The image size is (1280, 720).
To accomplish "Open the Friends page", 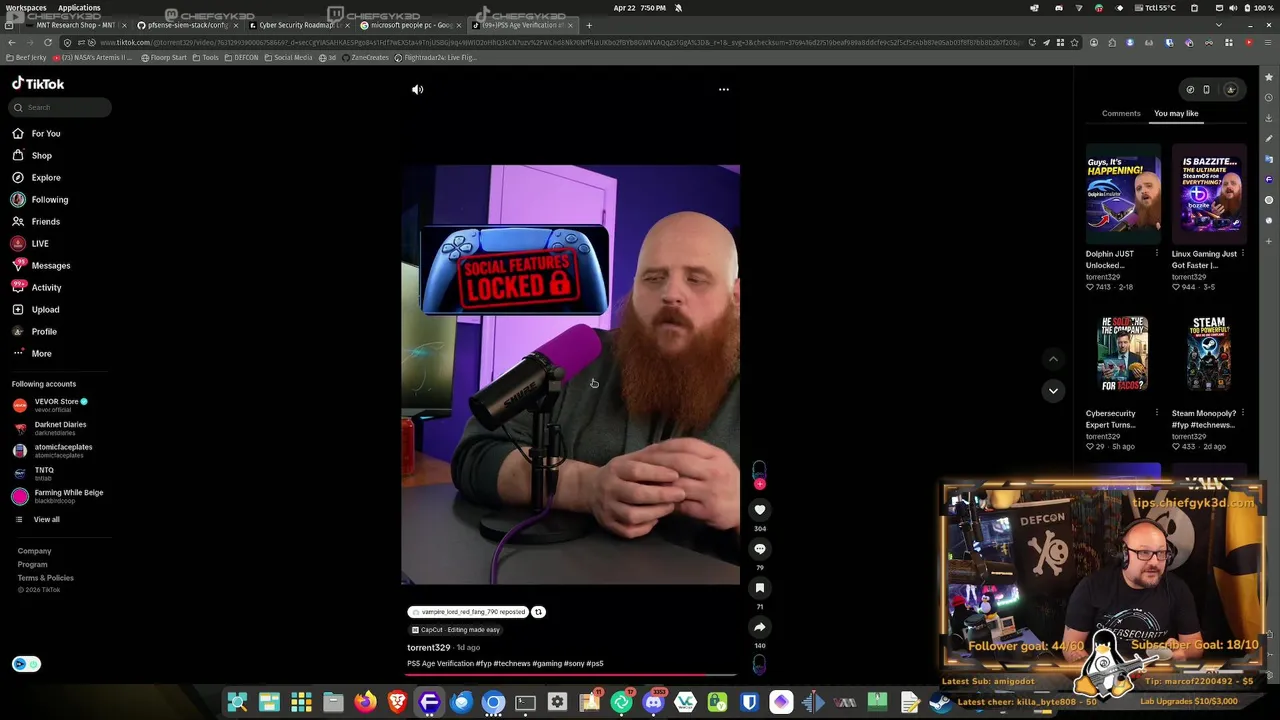I will (36, 221).
